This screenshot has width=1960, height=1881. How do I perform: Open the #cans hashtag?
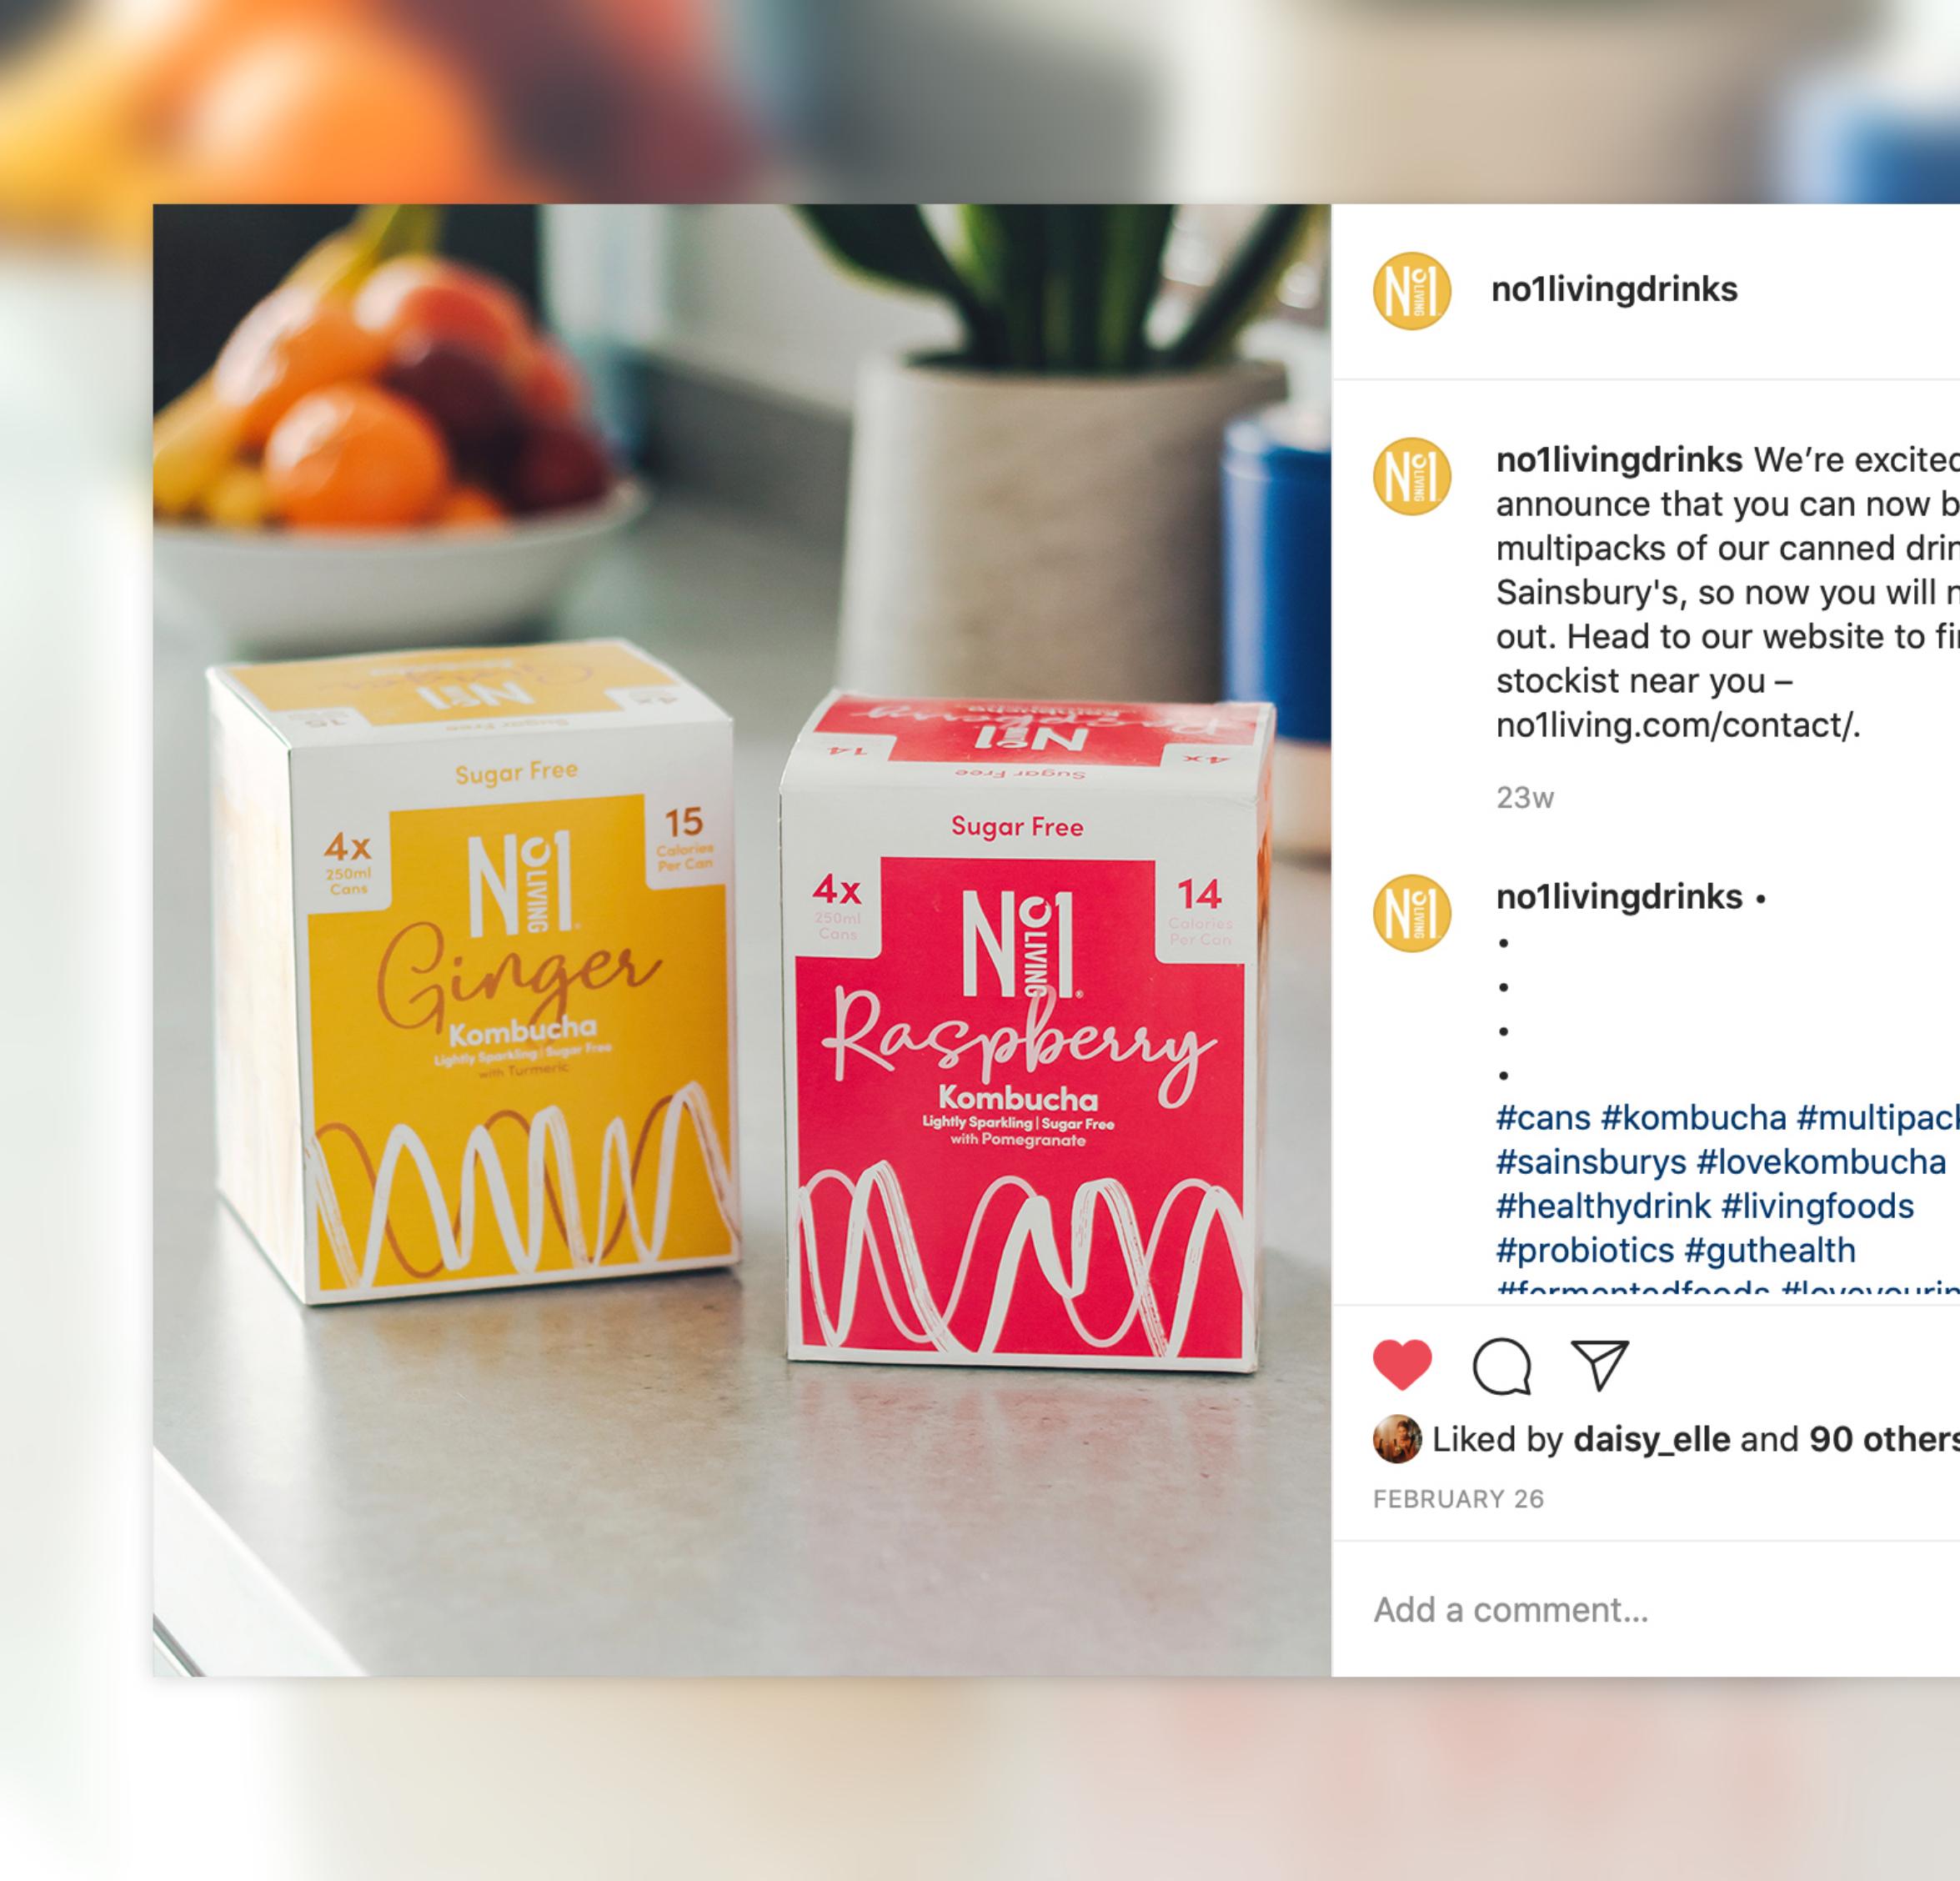coord(1543,1117)
